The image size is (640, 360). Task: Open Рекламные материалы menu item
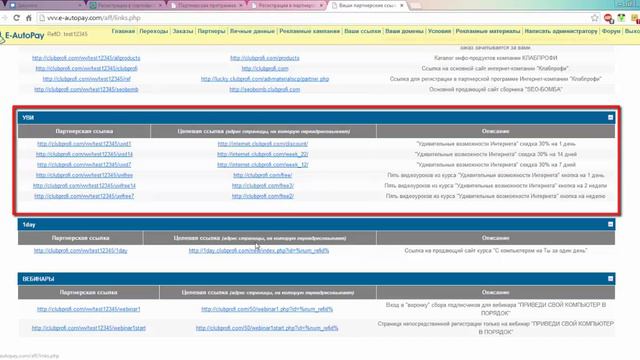488,31
